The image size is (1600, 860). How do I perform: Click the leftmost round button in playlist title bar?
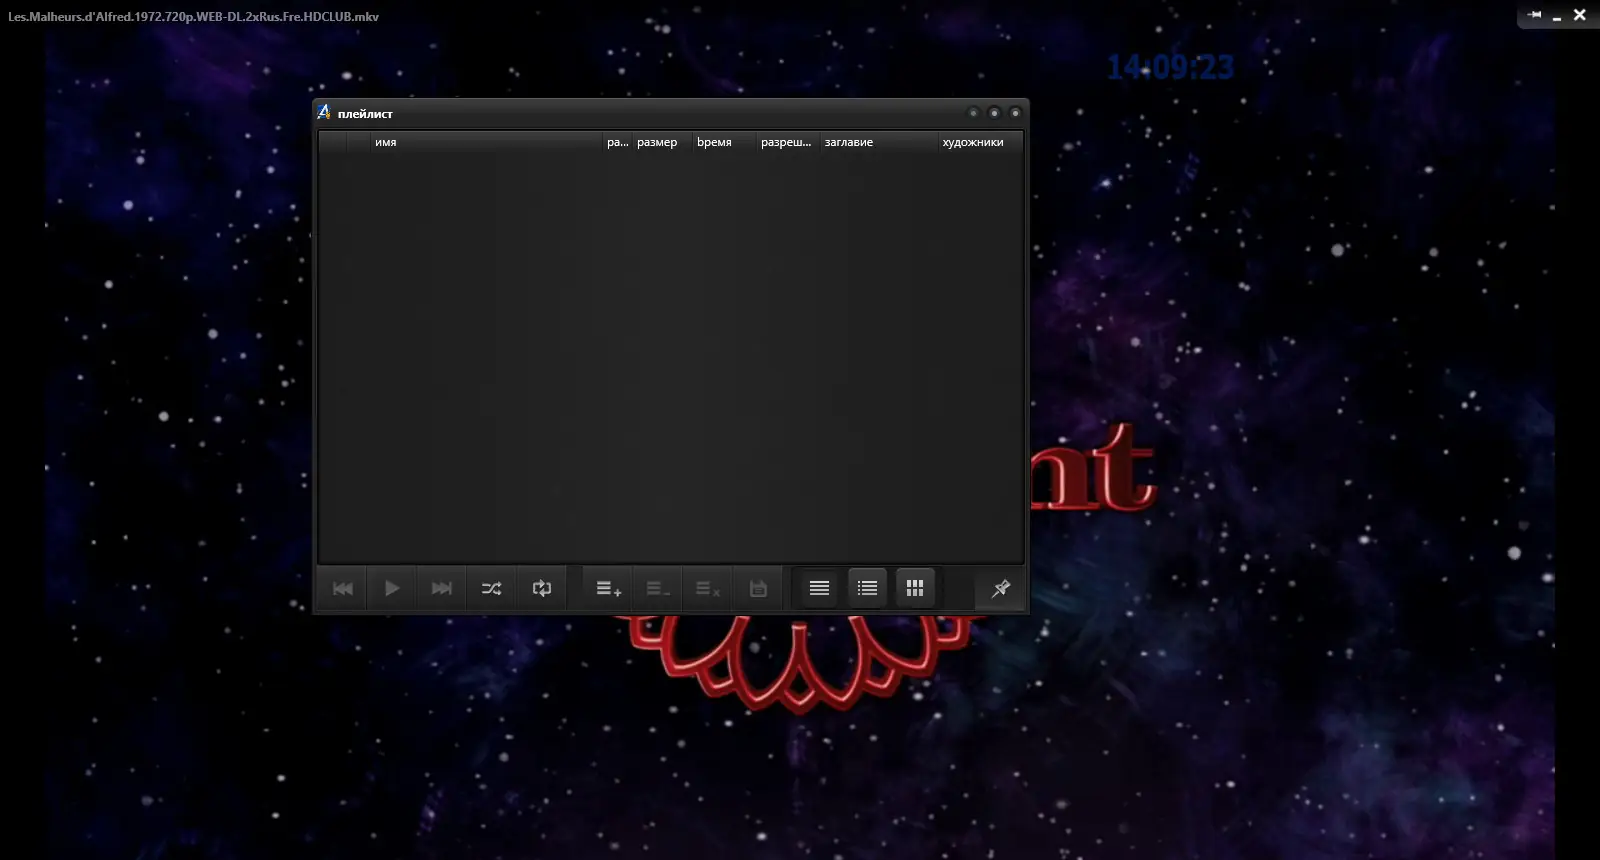(x=973, y=113)
